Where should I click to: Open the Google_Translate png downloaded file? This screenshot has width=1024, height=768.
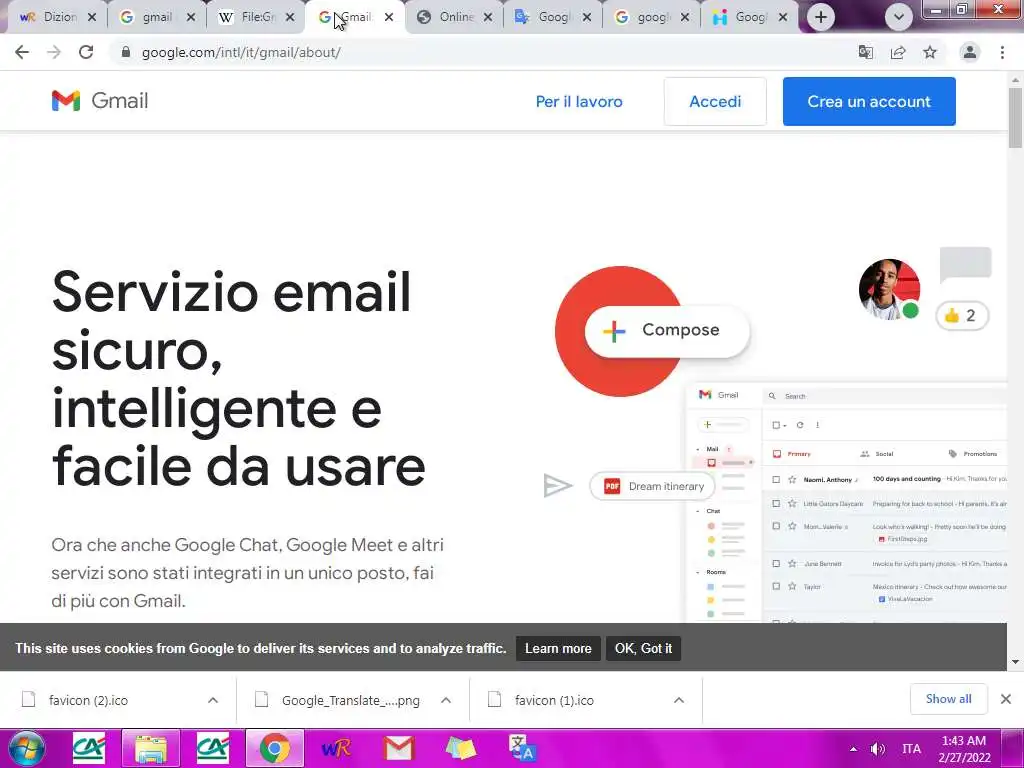(351, 700)
